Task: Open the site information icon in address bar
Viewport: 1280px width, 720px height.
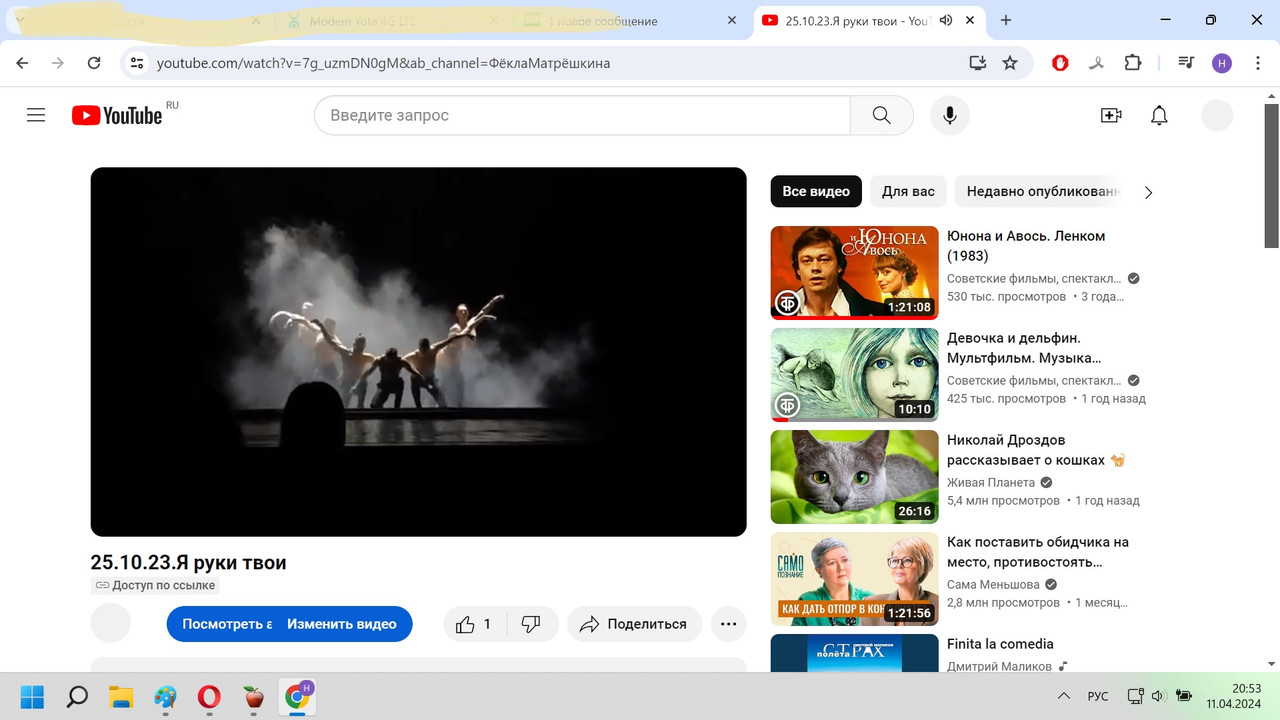Action: click(x=137, y=63)
